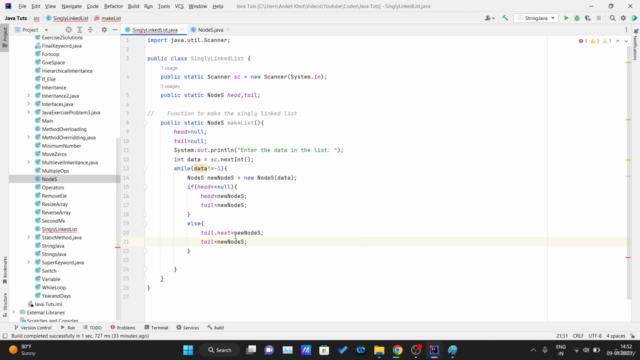Viewport: 640px width, 360px height.
Task: Run the String.java configuration
Action: tap(566, 18)
